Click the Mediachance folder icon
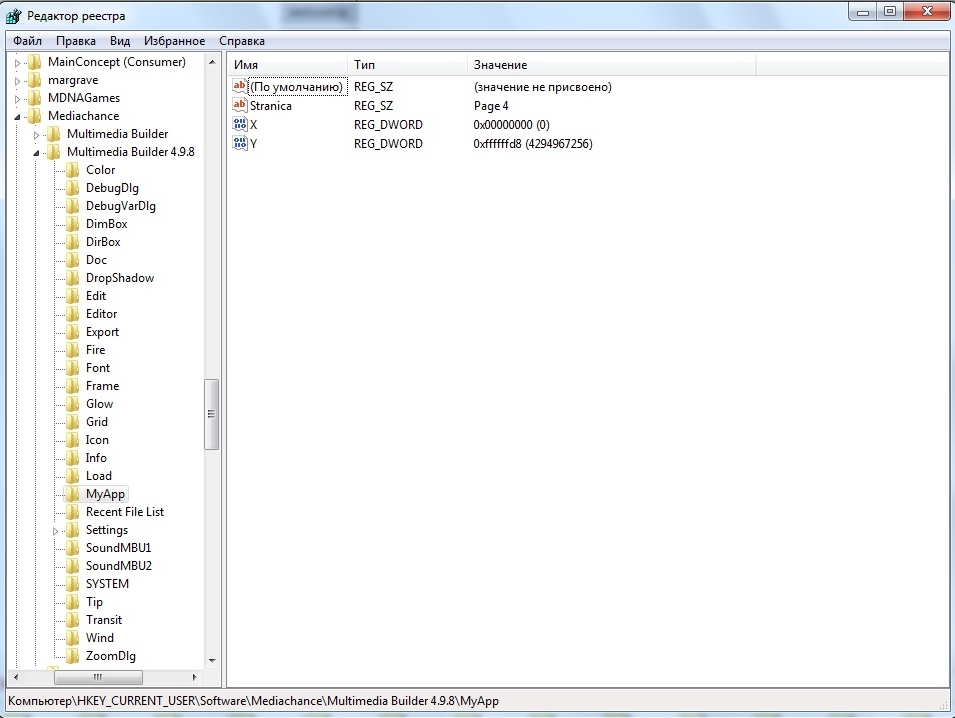This screenshot has height=718, width=955. coord(35,116)
